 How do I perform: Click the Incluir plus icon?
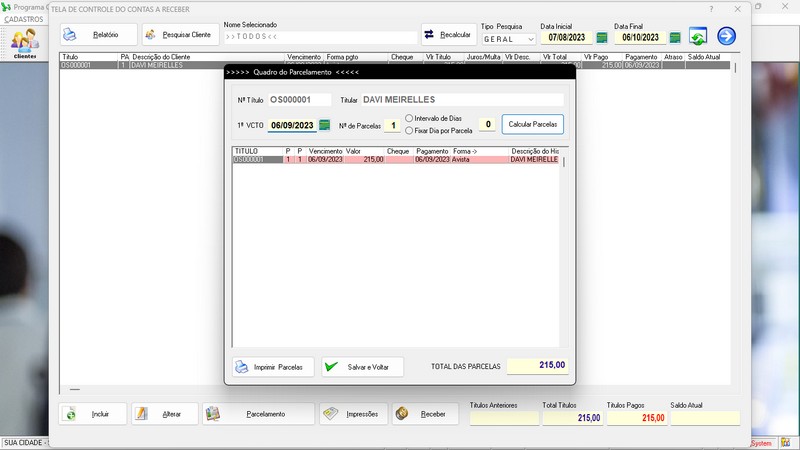70,414
